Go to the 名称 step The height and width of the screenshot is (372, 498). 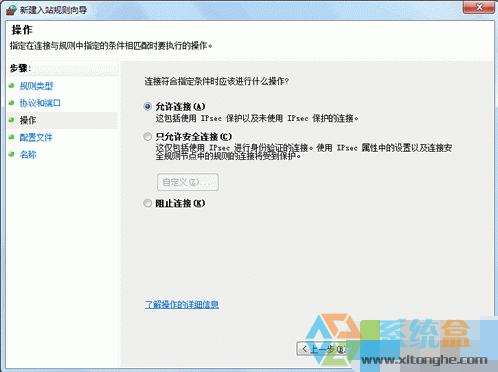pyautogui.click(x=28, y=154)
